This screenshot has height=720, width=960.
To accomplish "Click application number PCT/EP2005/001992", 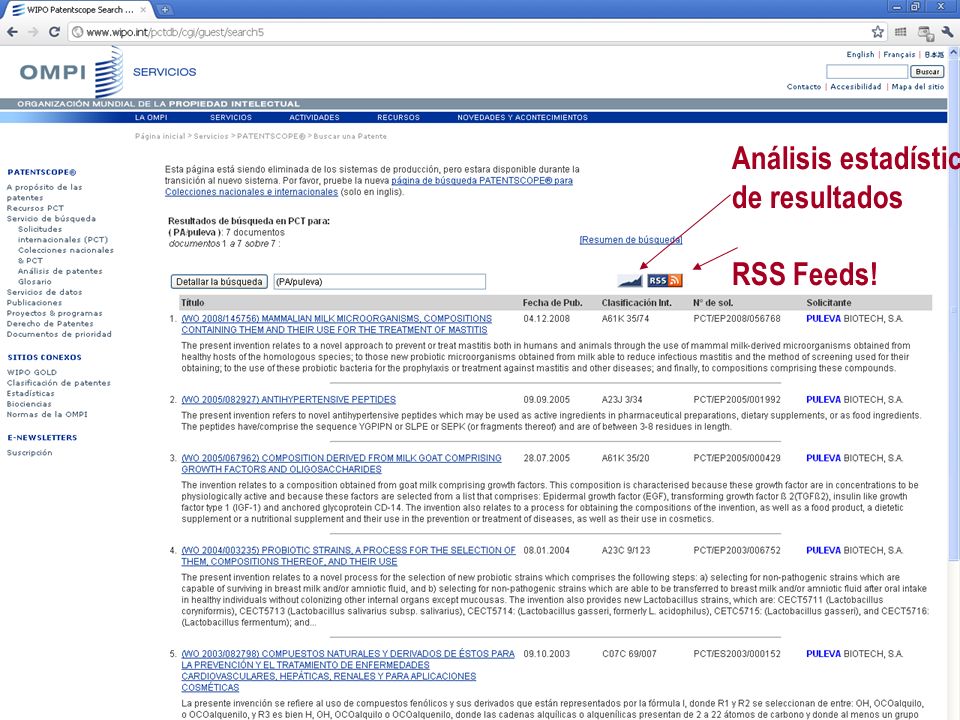I will pyautogui.click(x=737, y=400).
